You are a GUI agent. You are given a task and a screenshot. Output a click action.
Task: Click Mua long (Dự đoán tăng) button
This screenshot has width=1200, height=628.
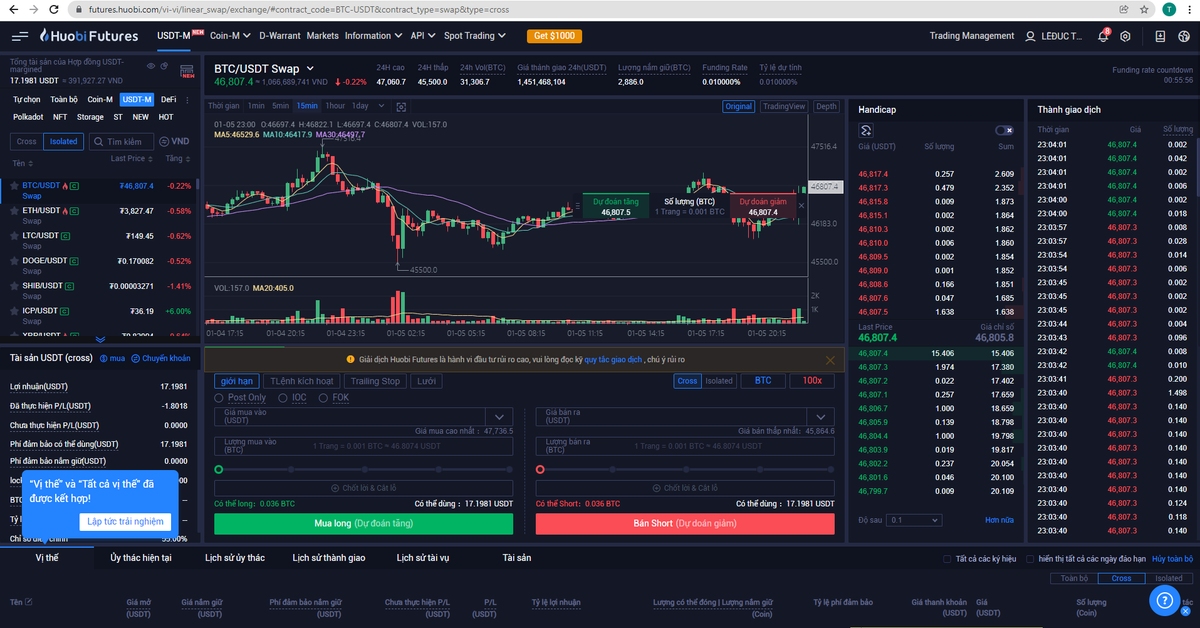click(363, 524)
